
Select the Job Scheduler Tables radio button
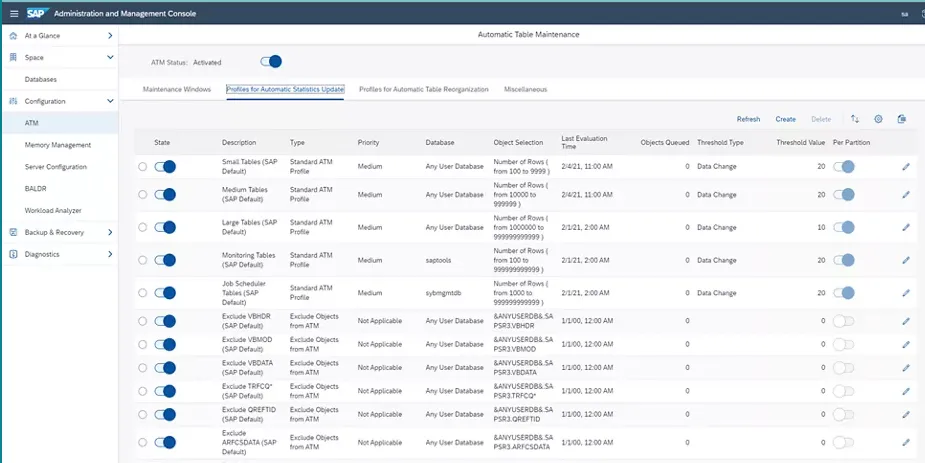click(x=143, y=293)
